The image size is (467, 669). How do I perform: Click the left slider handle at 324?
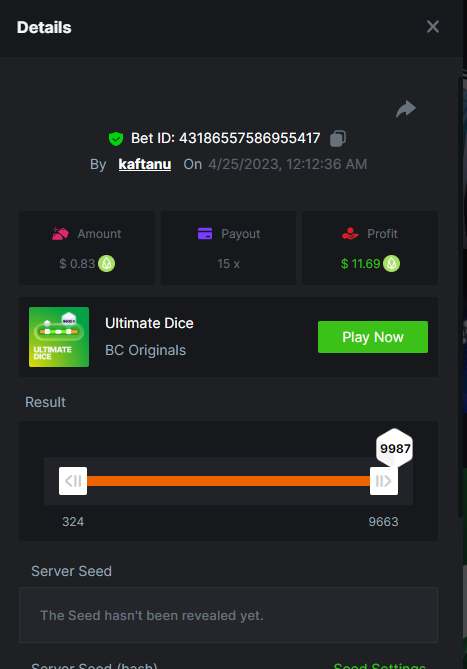[73, 481]
